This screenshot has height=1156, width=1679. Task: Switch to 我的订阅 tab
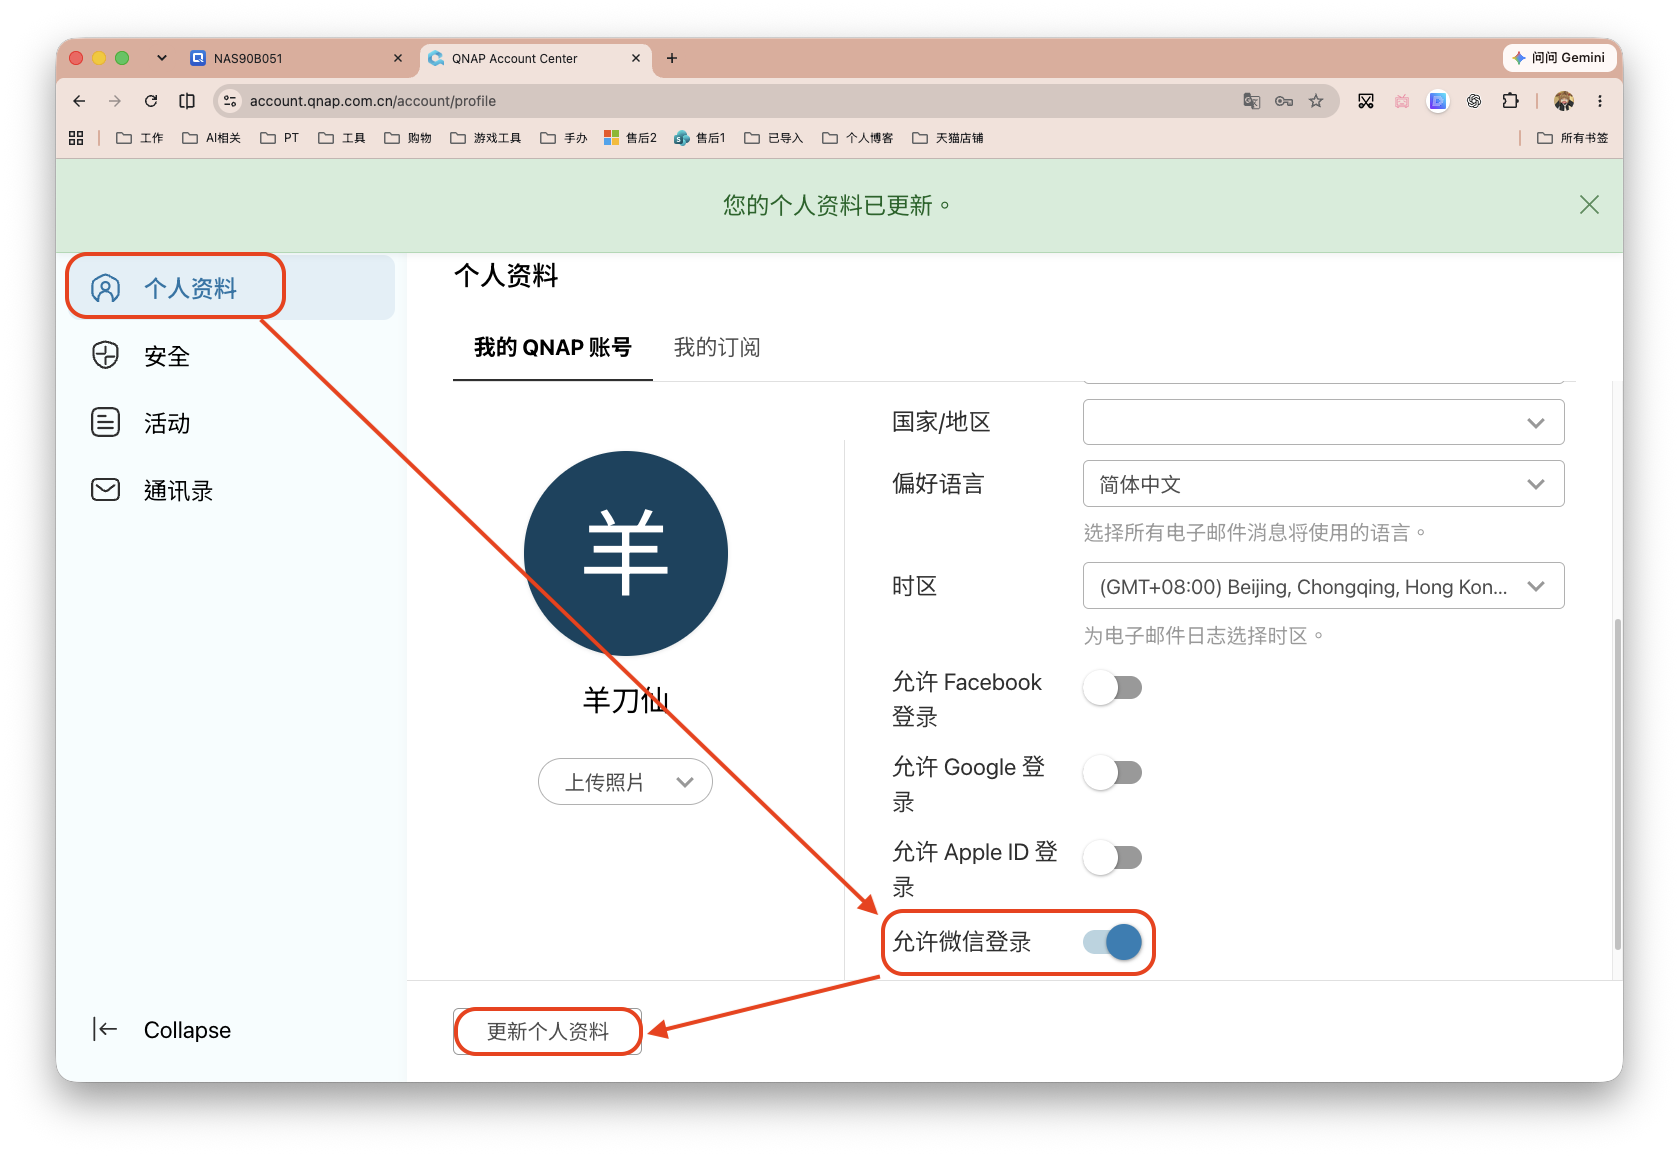(717, 347)
